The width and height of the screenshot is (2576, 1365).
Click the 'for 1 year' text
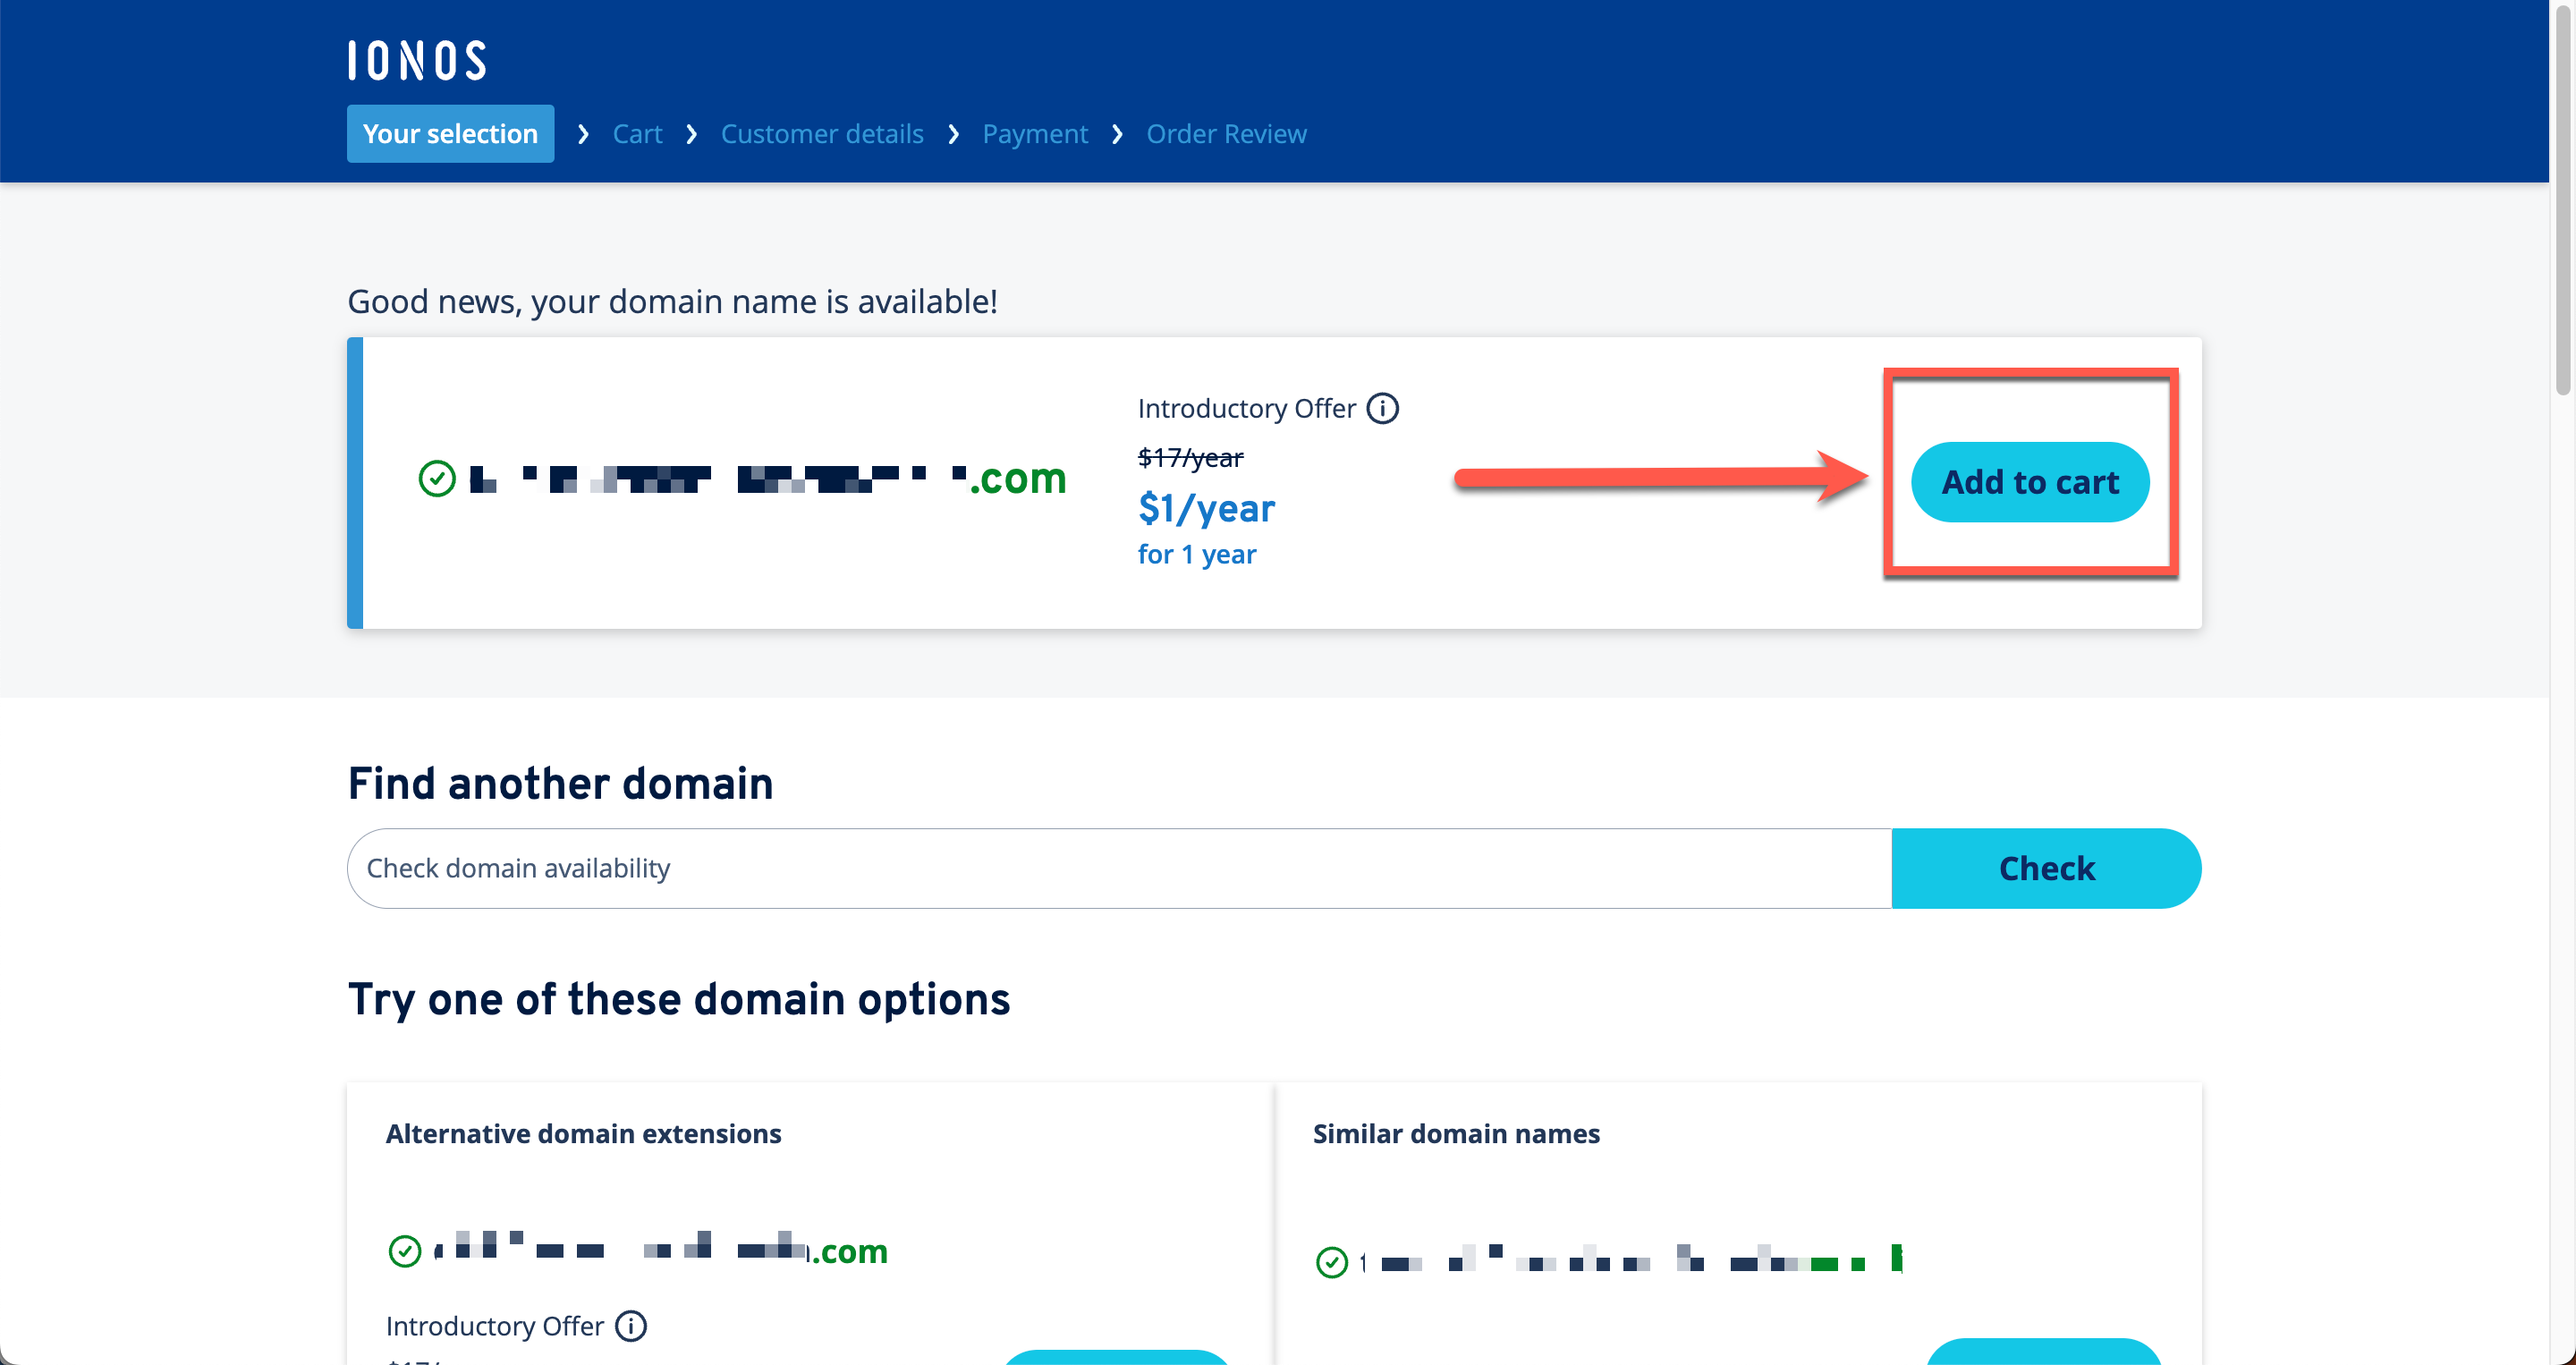1197,554
